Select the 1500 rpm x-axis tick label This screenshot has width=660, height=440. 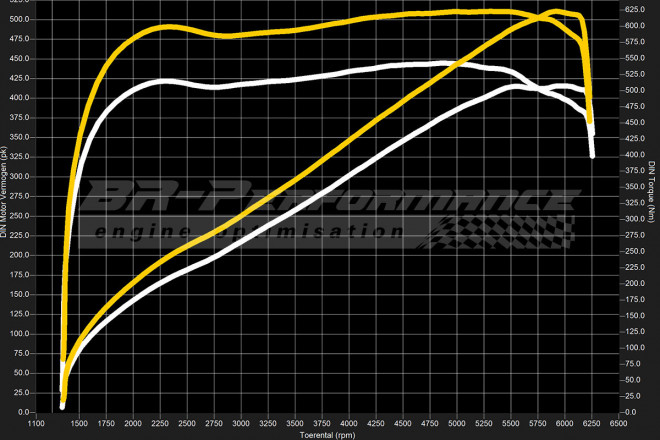[x=80, y=424]
